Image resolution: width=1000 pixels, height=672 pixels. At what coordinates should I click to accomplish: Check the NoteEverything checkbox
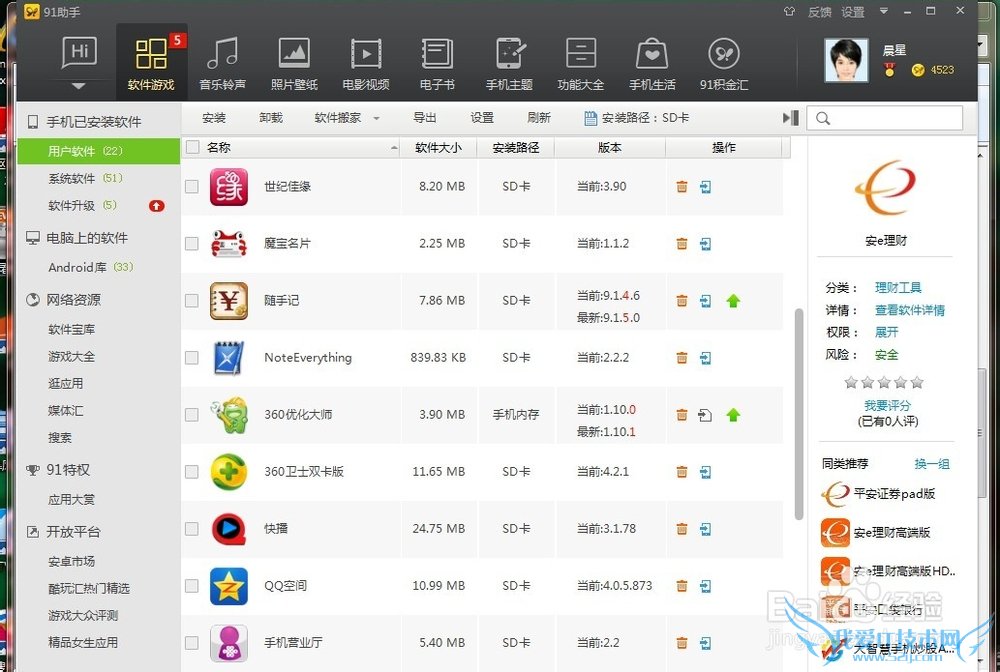(x=191, y=358)
